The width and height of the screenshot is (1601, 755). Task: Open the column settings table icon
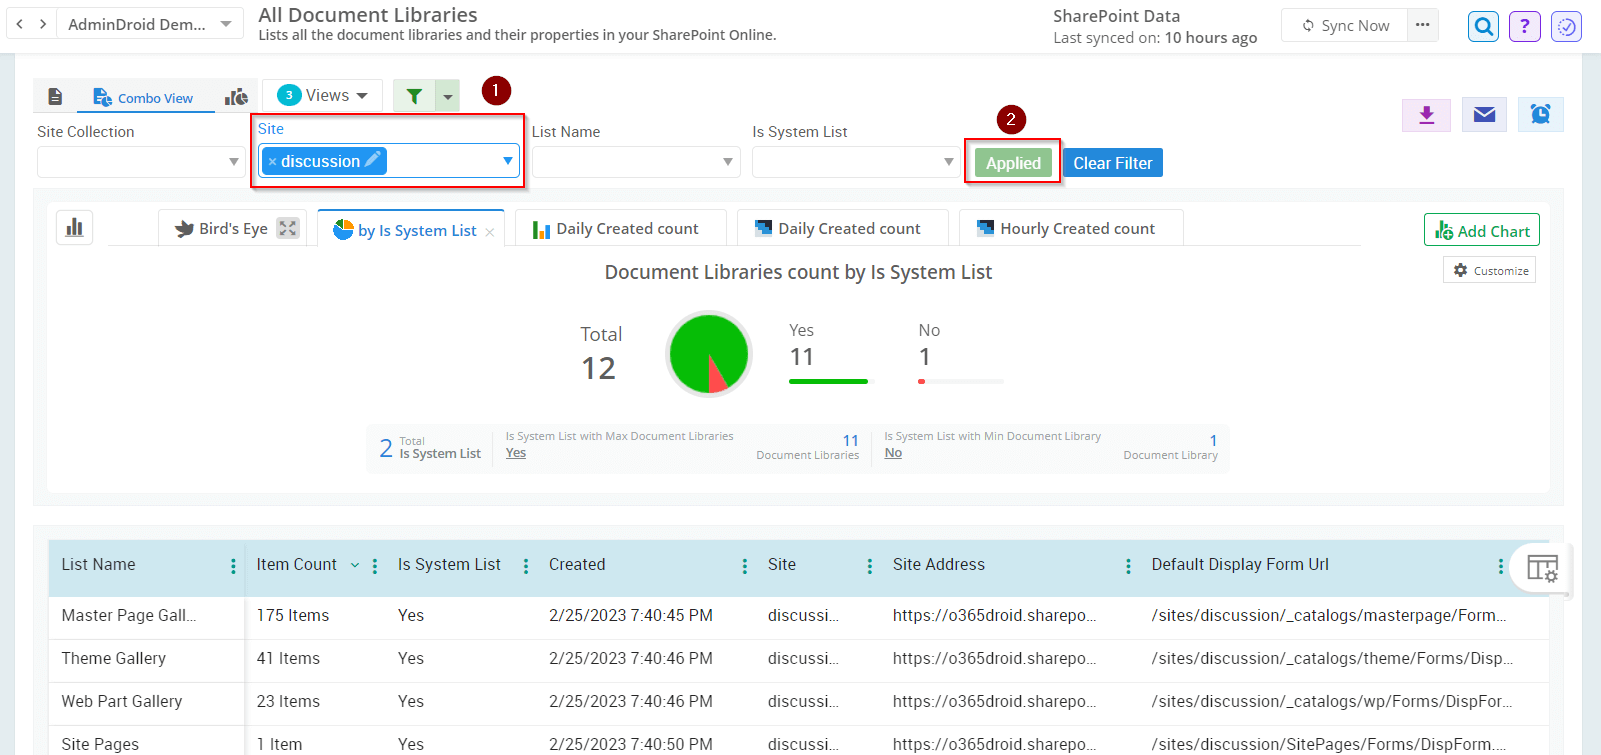click(x=1542, y=568)
